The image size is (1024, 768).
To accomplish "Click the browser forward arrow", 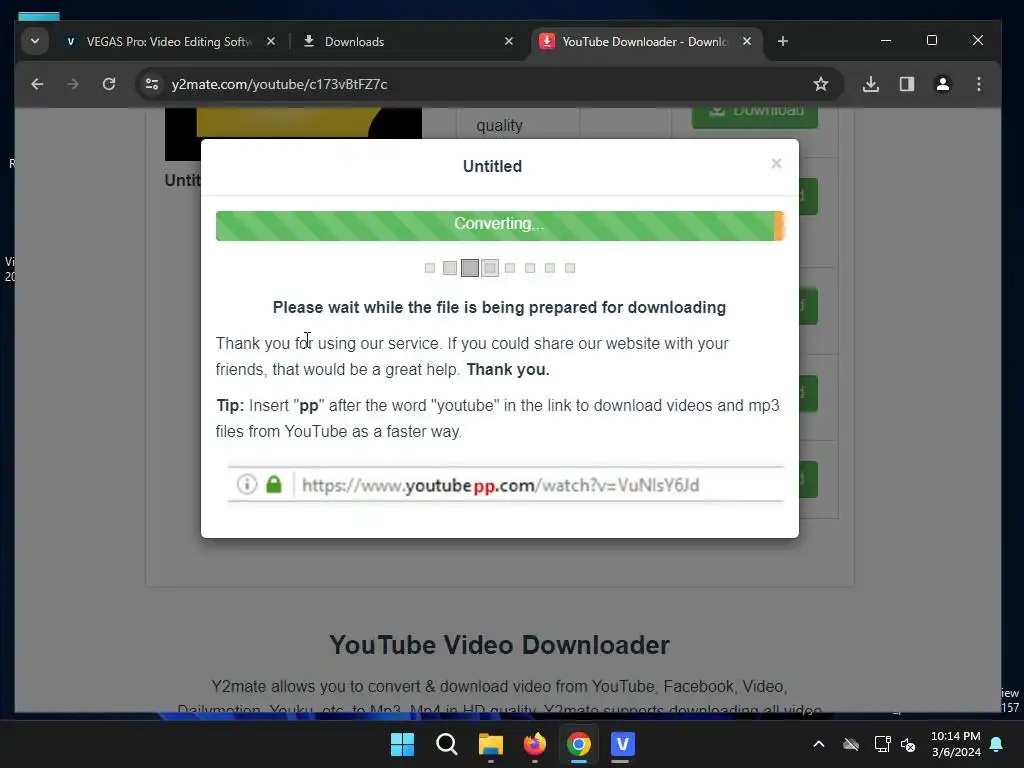I will pos(72,84).
